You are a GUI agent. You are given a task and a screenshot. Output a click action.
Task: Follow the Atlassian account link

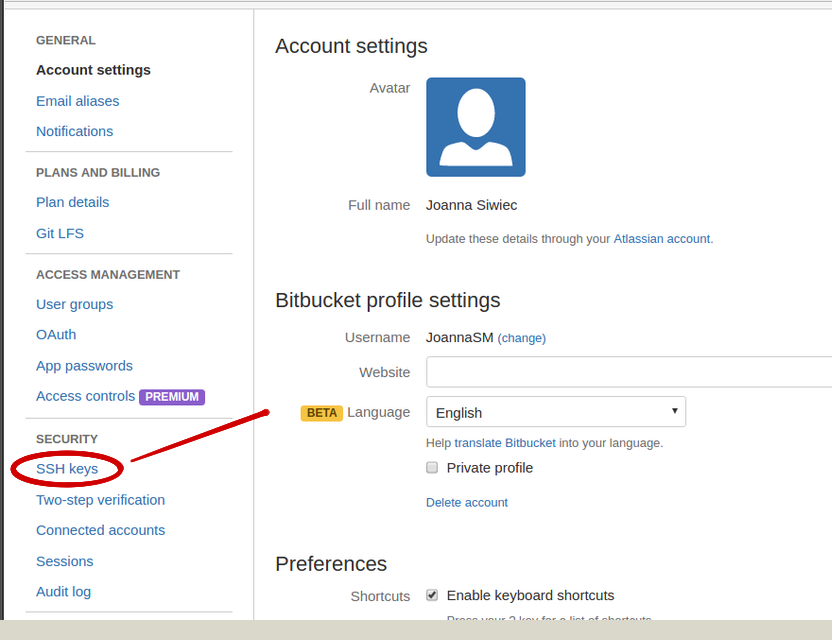[x=662, y=239]
